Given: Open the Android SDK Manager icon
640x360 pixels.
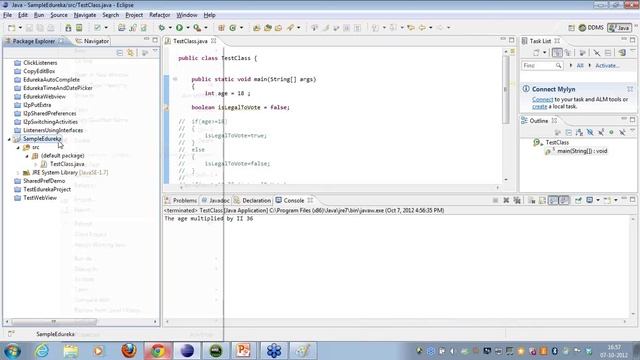Looking at the screenshot, I should coord(68,28).
